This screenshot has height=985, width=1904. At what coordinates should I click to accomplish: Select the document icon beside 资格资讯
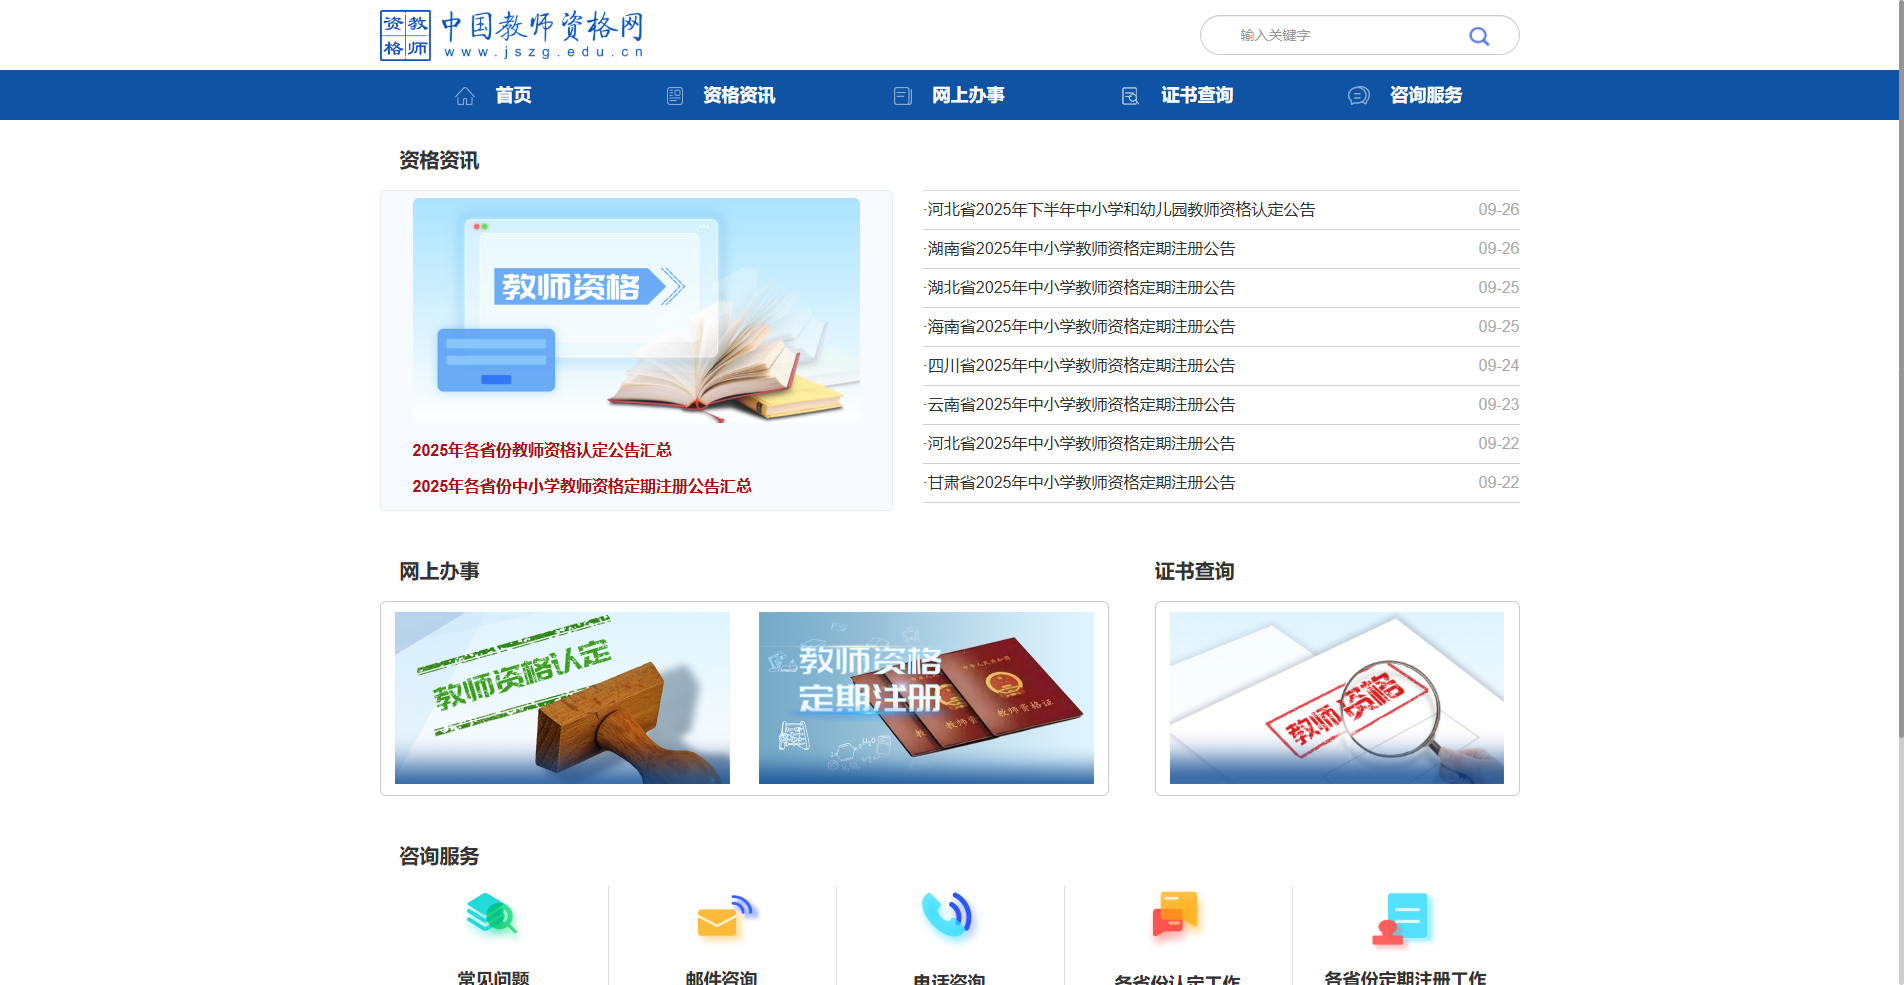[x=674, y=95]
